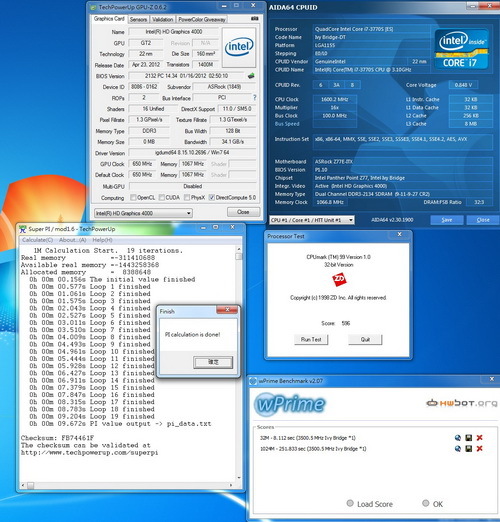The image size is (500, 522).
Task: Click the Super PI scroll down arrow
Action: coord(239,478)
